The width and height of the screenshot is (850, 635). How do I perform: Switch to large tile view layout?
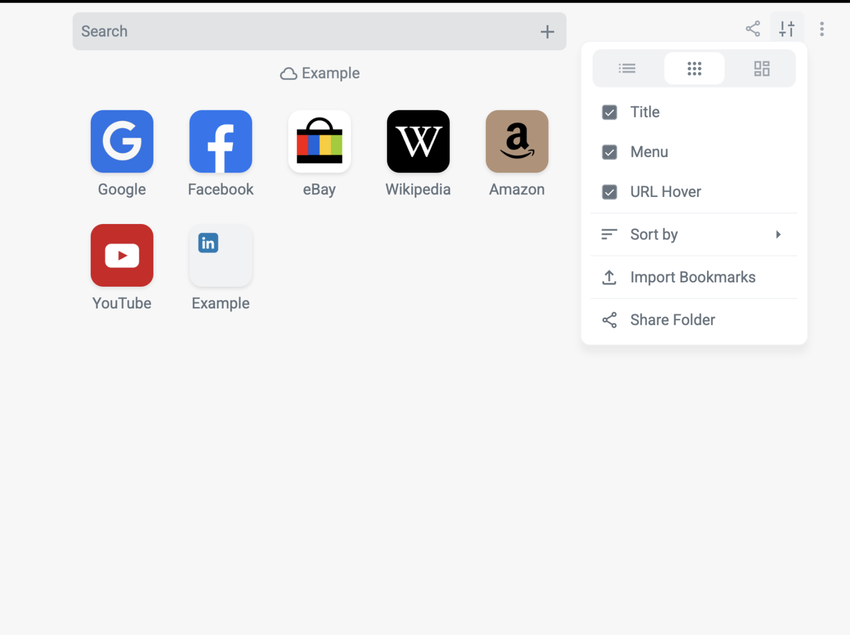(x=762, y=68)
